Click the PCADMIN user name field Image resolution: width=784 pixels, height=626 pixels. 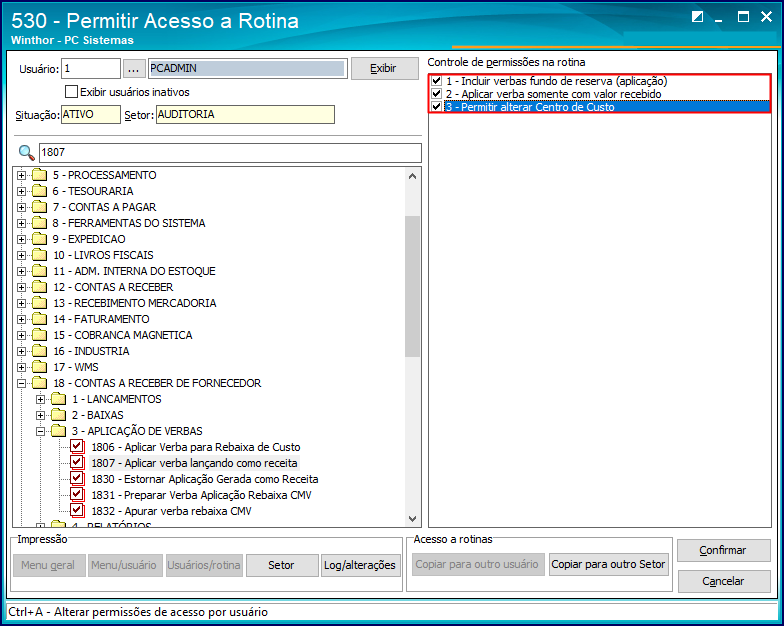click(x=248, y=68)
